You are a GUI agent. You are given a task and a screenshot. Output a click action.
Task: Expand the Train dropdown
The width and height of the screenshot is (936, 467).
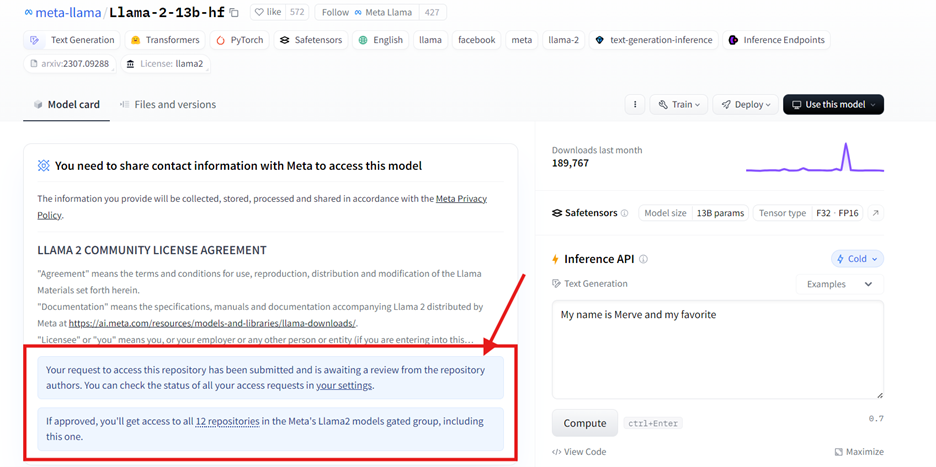pyautogui.click(x=679, y=105)
